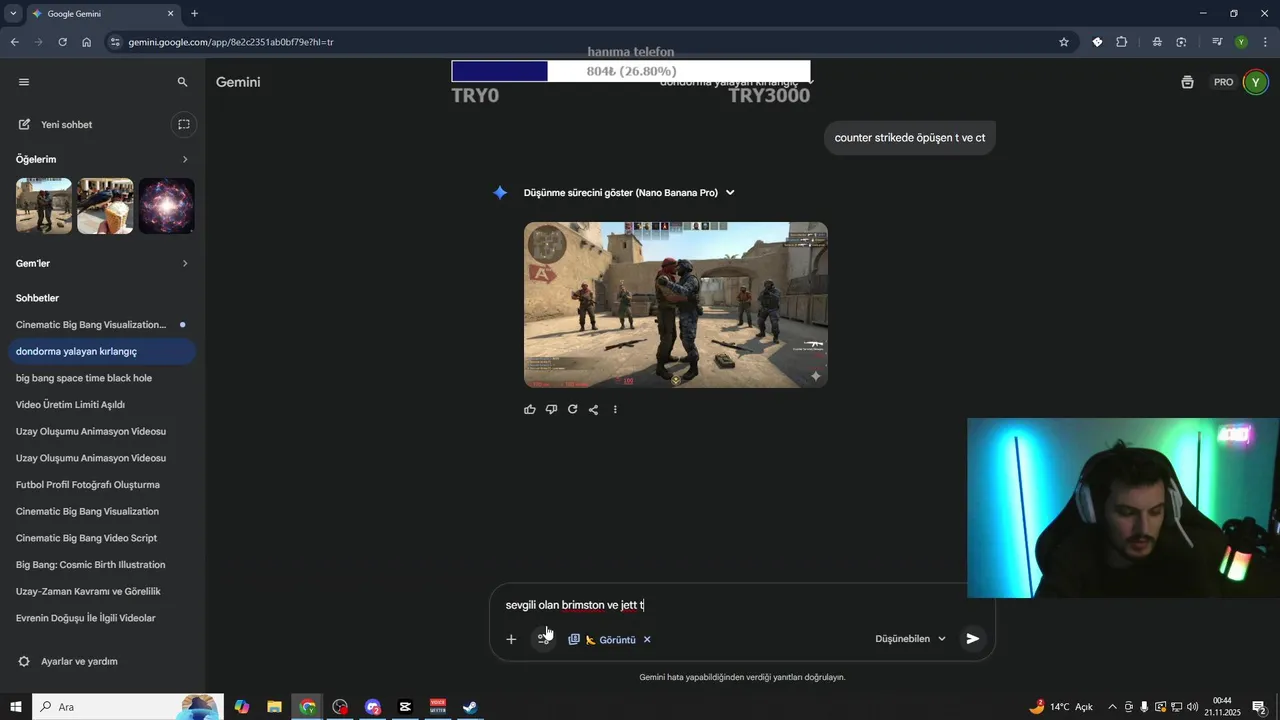Like the response with thumbs up
The image size is (1280, 720).
(530, 409)
